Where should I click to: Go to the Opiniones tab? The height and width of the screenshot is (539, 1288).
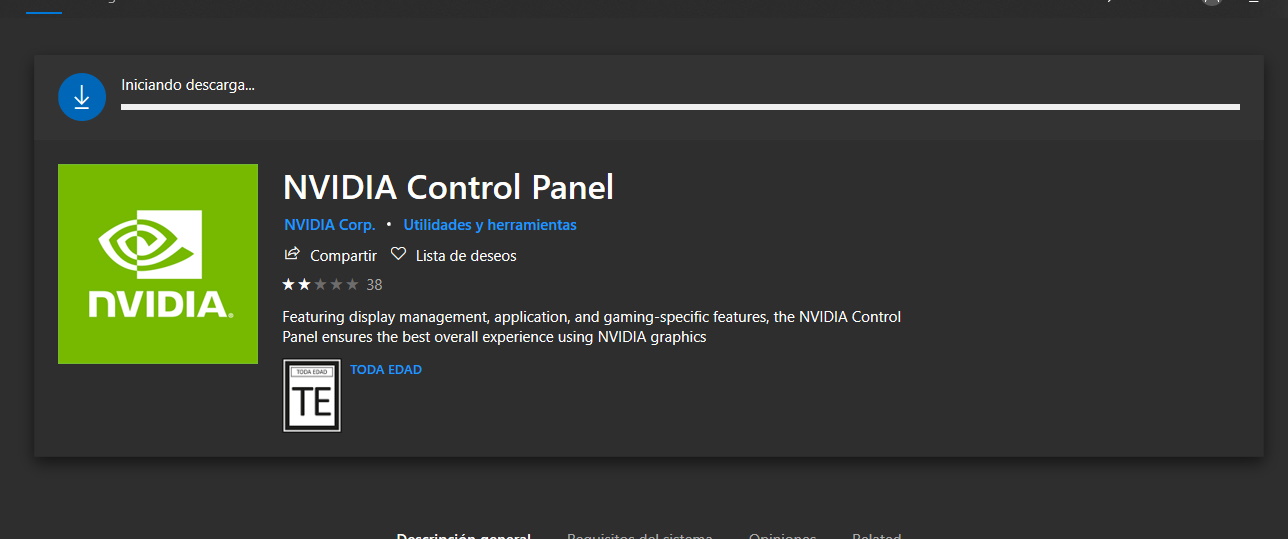[782, 535]
